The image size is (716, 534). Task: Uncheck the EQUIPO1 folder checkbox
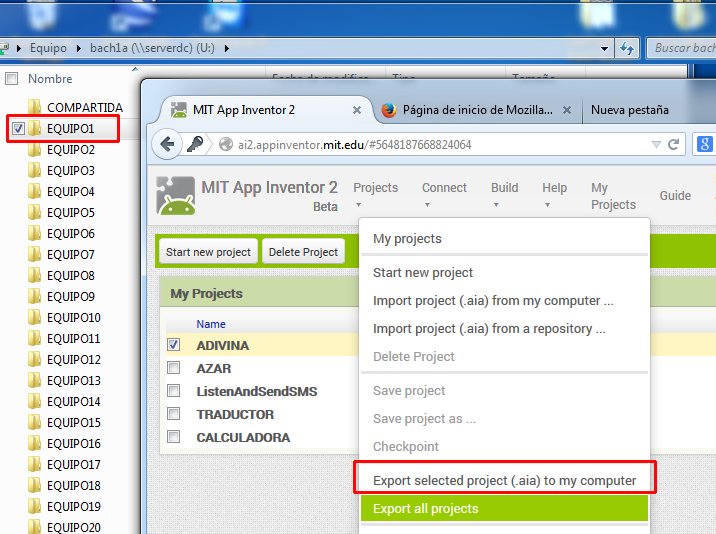point(18,129)
